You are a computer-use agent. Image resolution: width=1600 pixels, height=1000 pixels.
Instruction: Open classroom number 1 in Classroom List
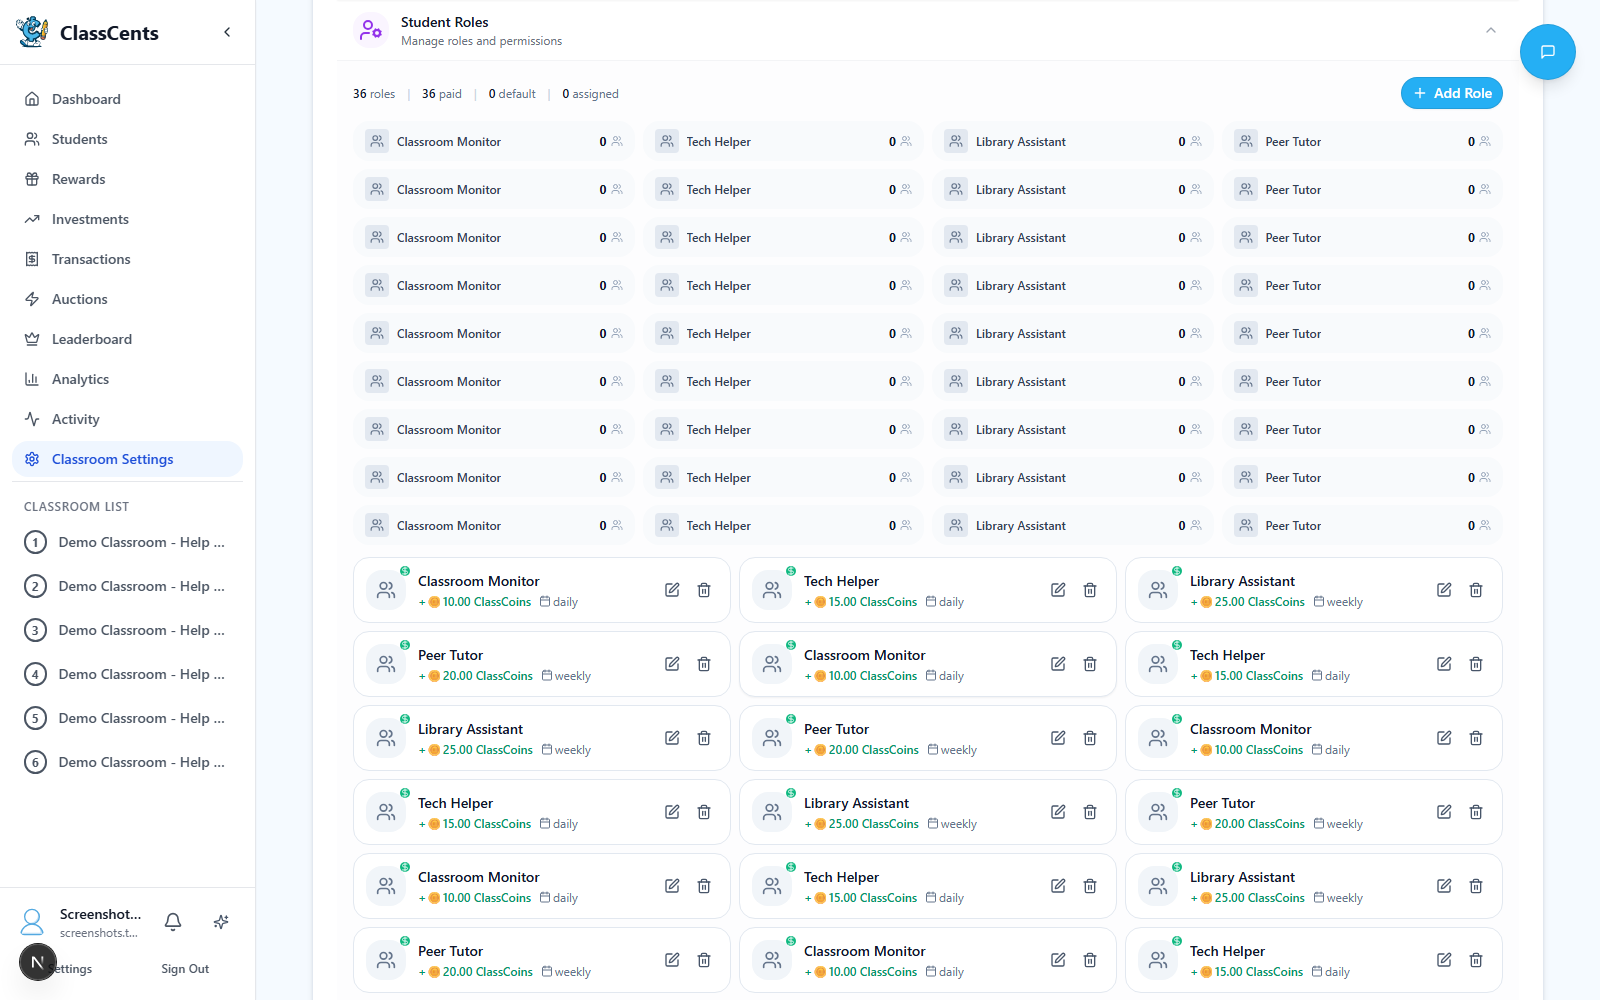127,542
